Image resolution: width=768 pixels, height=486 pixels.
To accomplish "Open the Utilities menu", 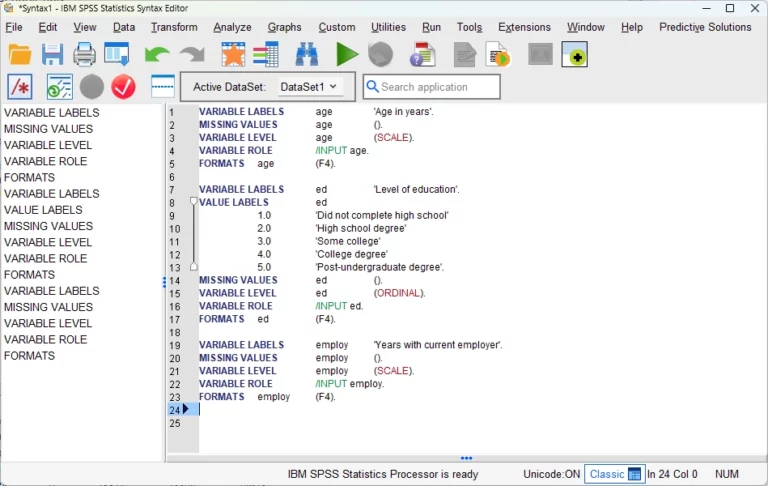I will click(x=388, y=27).
